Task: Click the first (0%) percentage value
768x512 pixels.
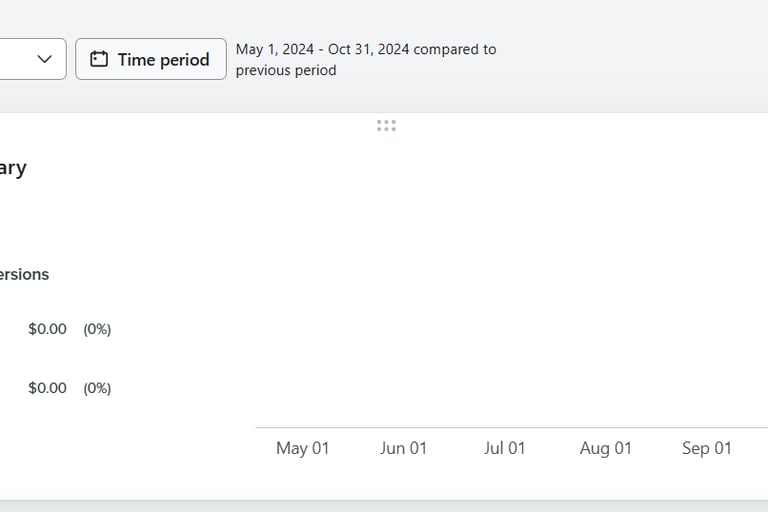Action: [x=97, y=329]
